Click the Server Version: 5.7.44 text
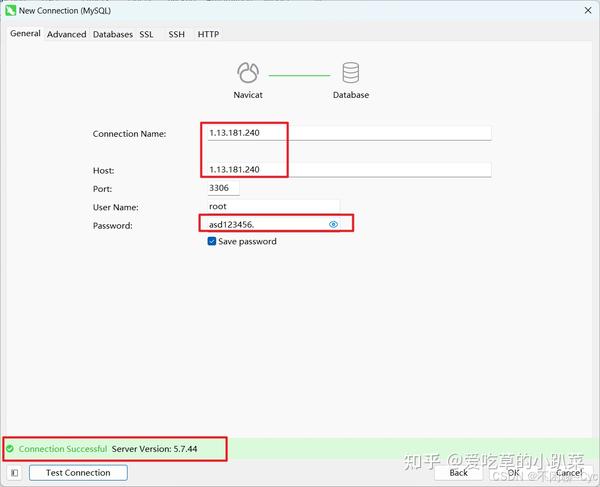The height and width of the screenshot is (487, 600). click(x=155, y=449)
